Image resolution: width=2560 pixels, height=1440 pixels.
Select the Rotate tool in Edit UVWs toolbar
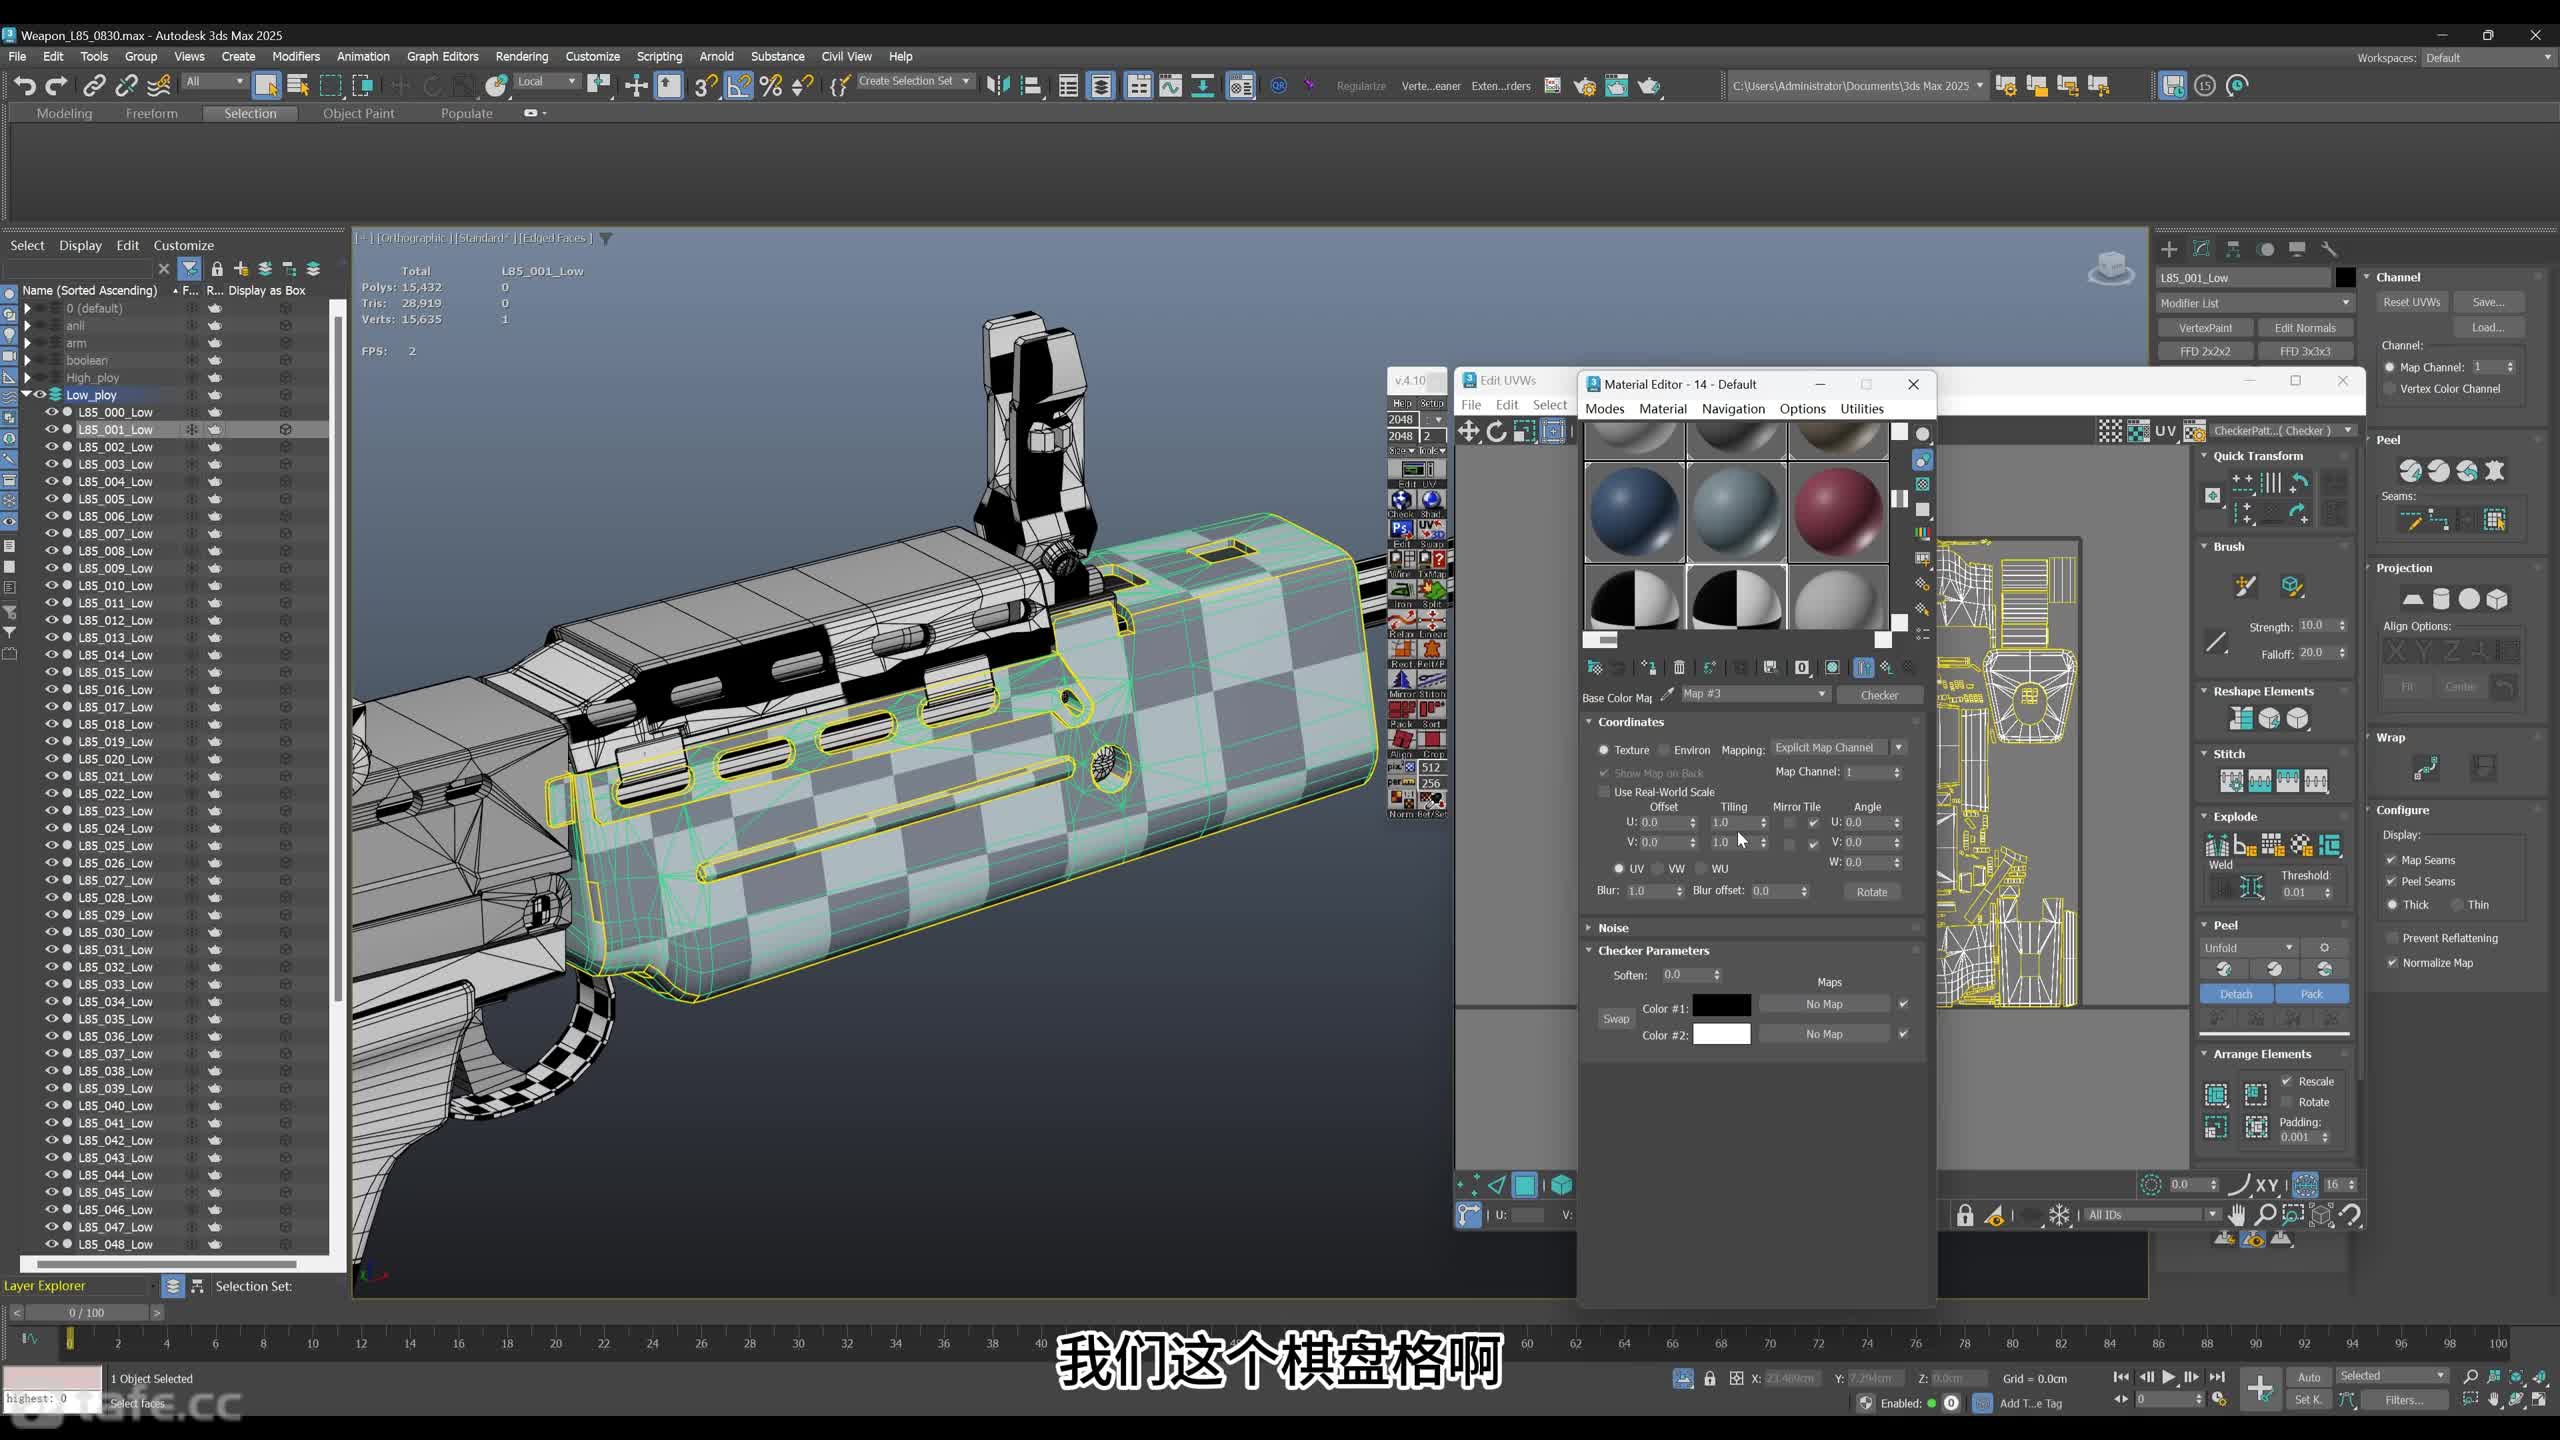1496,431
